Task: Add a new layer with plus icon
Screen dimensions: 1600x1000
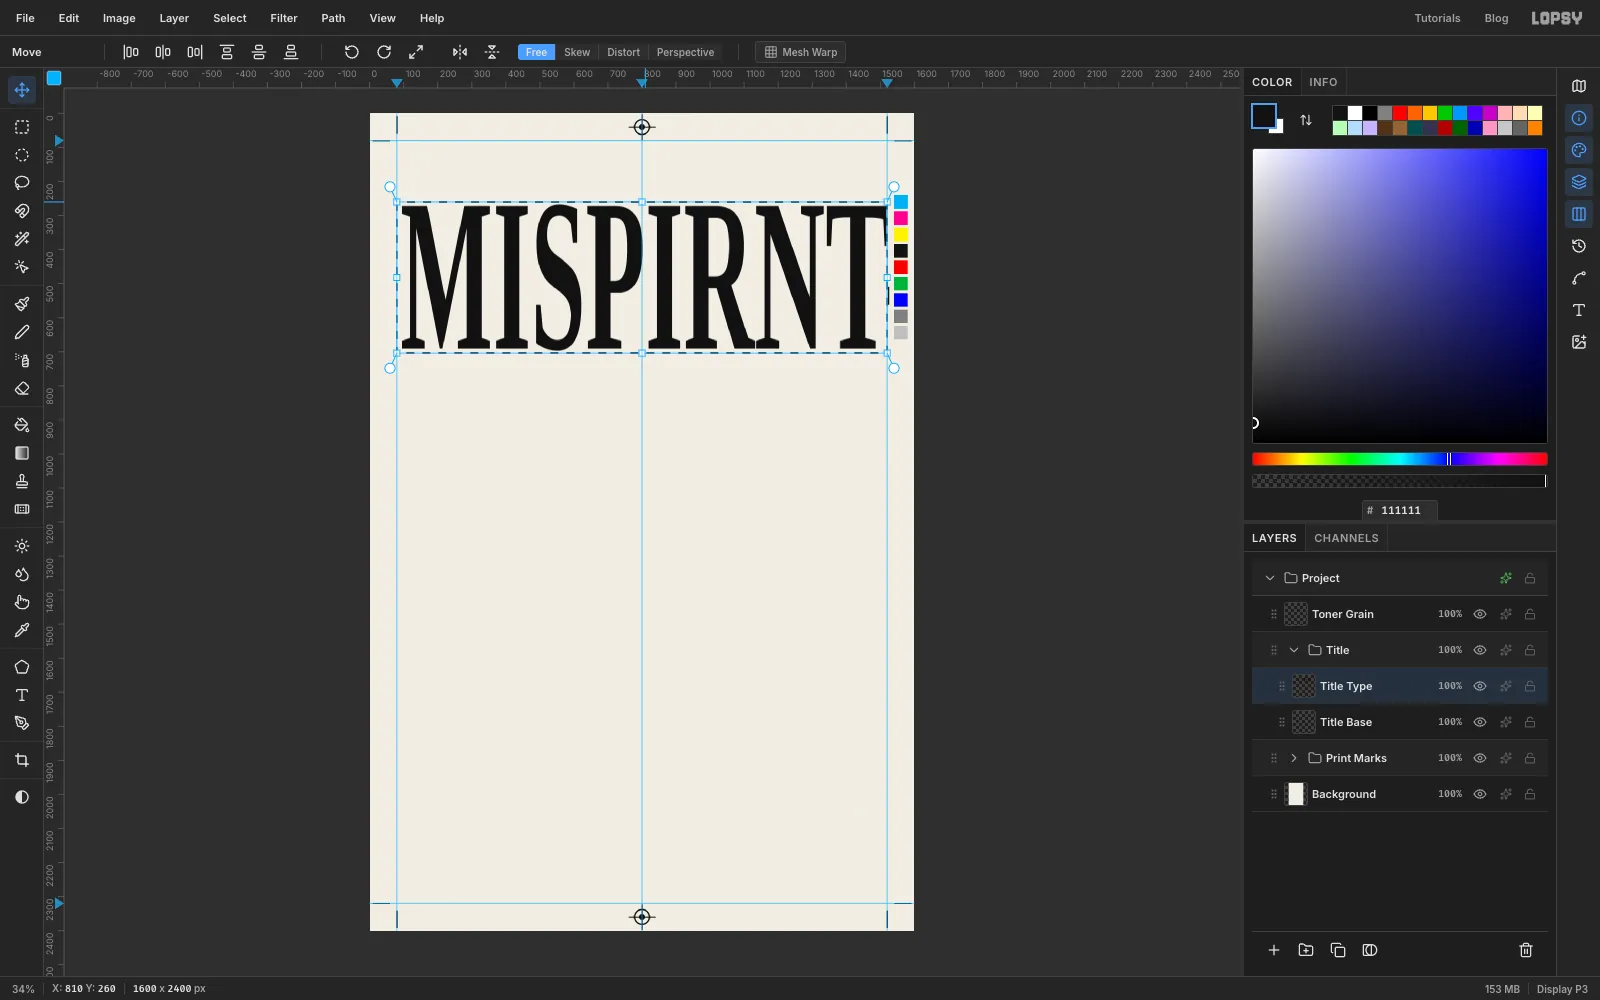Action: point(1274,950)
